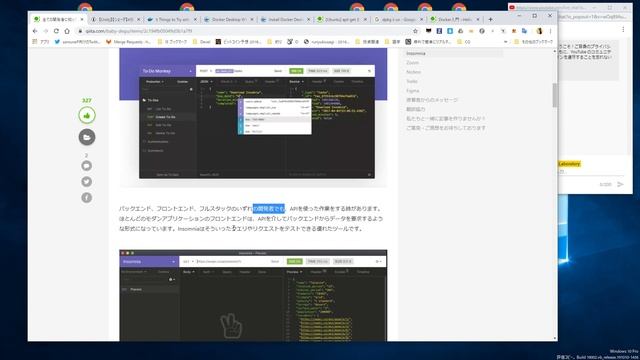The image size is (640, 360).
Task: Go back with browser back arrow
Action: click(x=35, y=31)
